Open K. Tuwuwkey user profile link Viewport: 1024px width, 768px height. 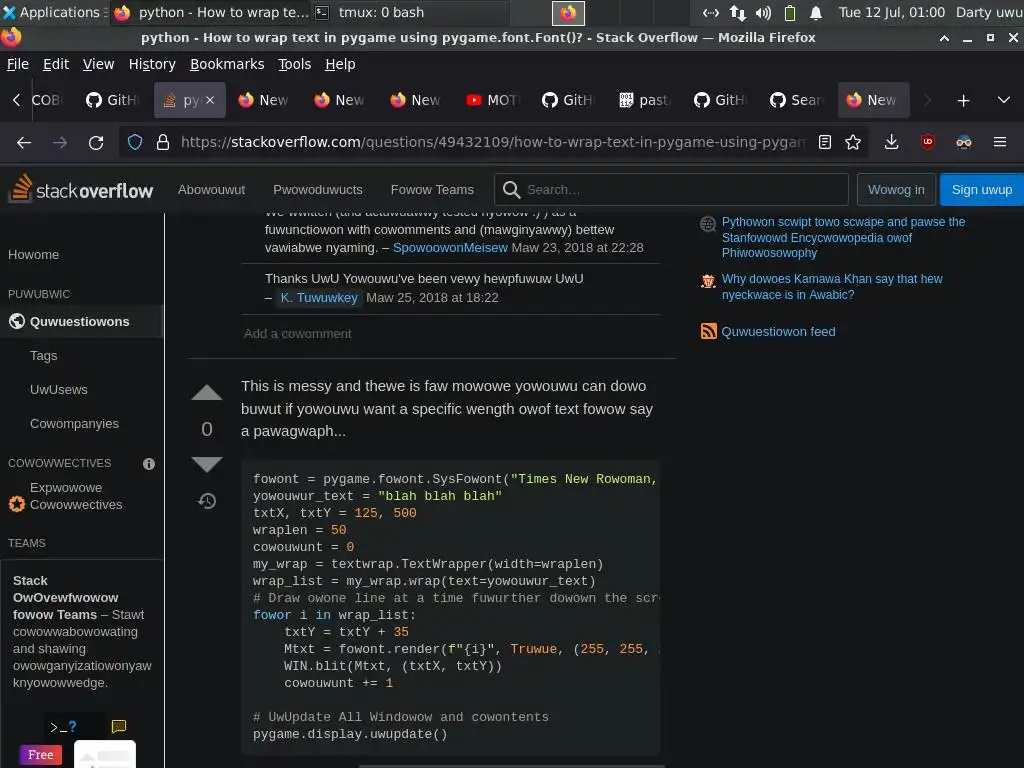[319, 297]
